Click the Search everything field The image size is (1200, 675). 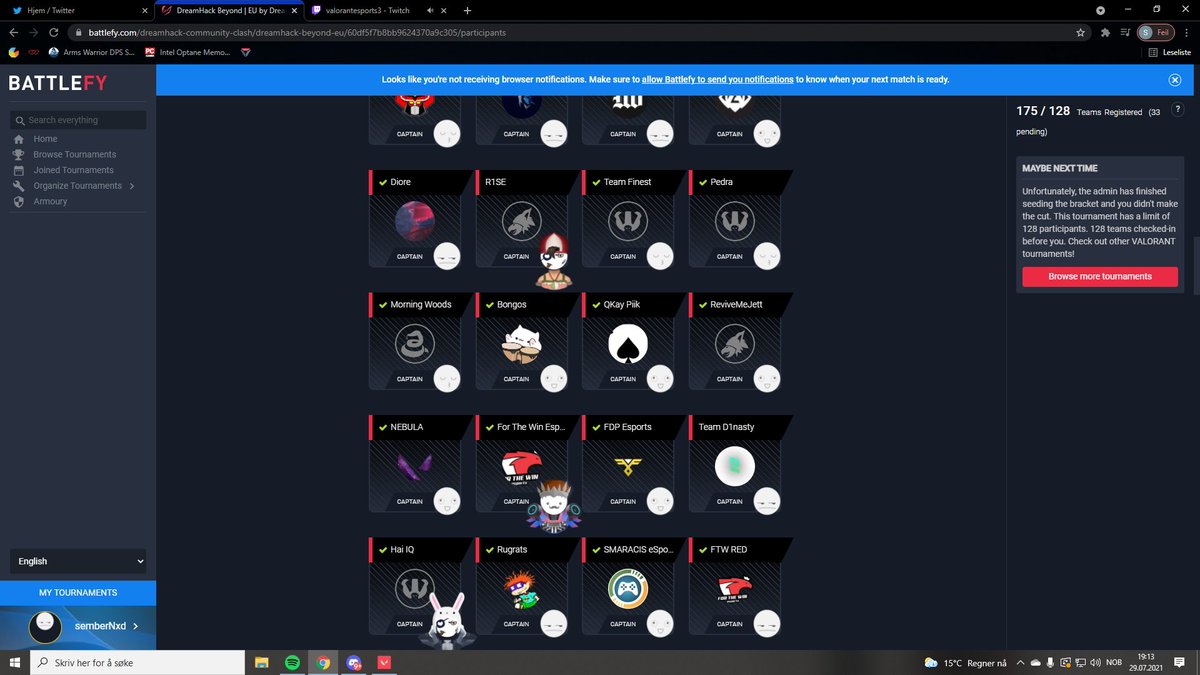click(78, 120)
